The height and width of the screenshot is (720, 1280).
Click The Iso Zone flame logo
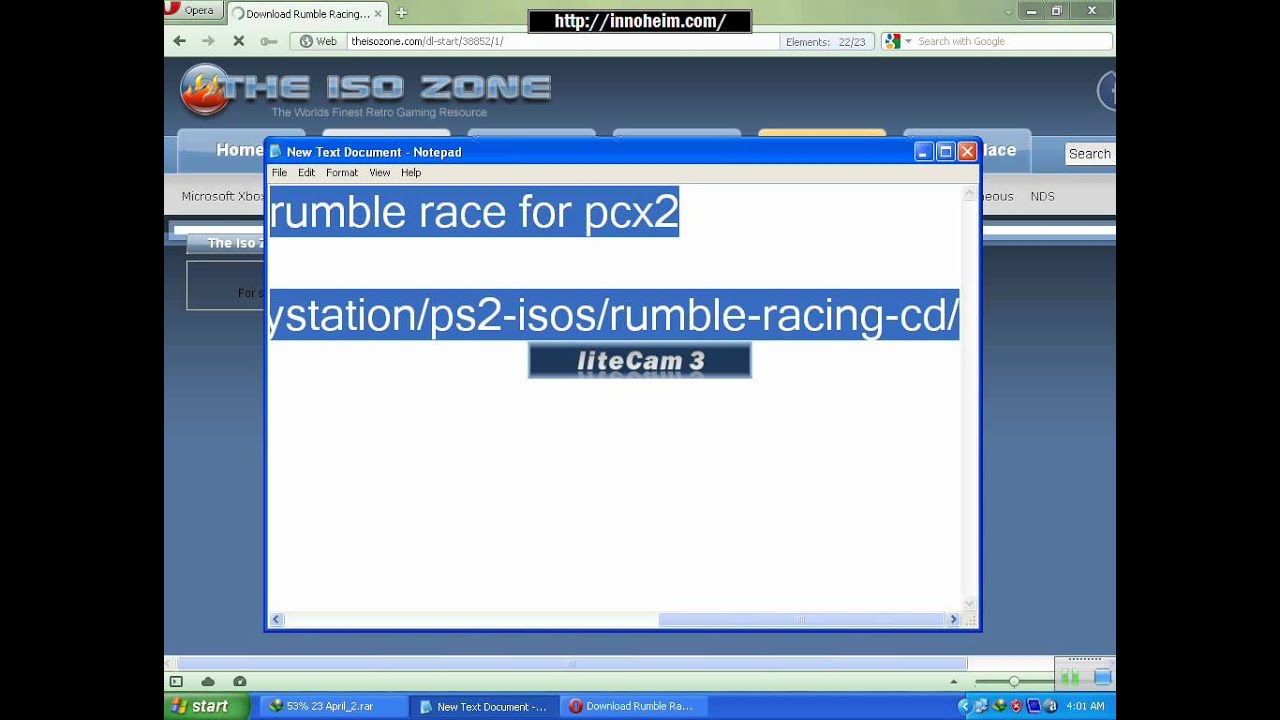204,90
